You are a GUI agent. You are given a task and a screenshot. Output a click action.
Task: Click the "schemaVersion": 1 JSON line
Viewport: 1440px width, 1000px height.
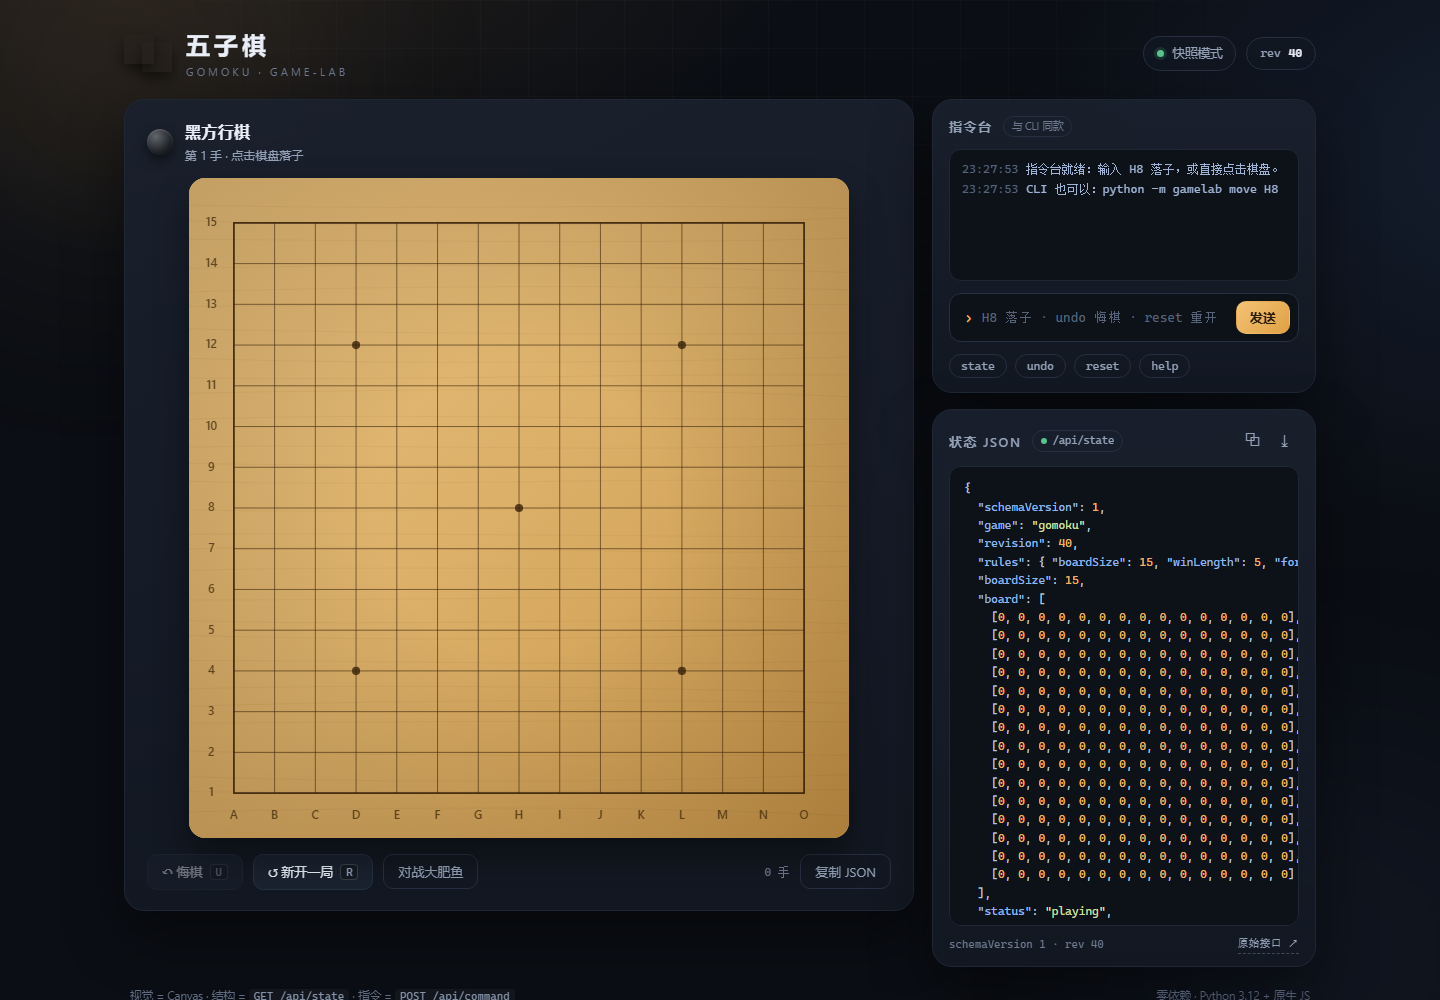pyautogui.click(x=1041, y=507)
